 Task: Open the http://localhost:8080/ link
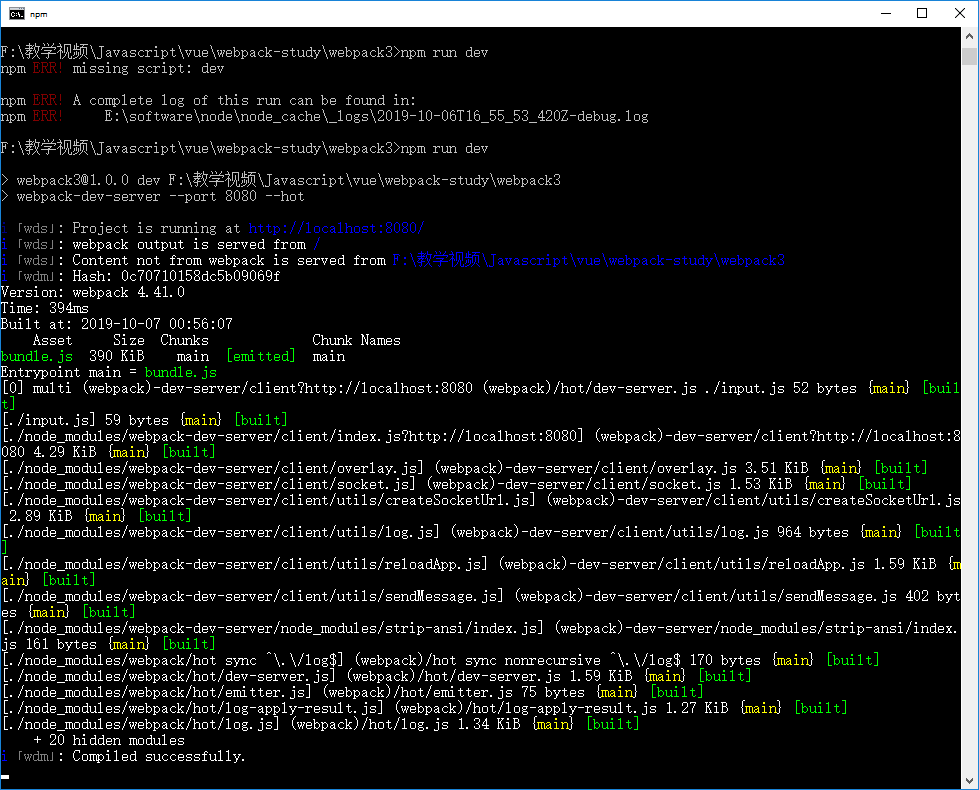[x=337, y=228]
